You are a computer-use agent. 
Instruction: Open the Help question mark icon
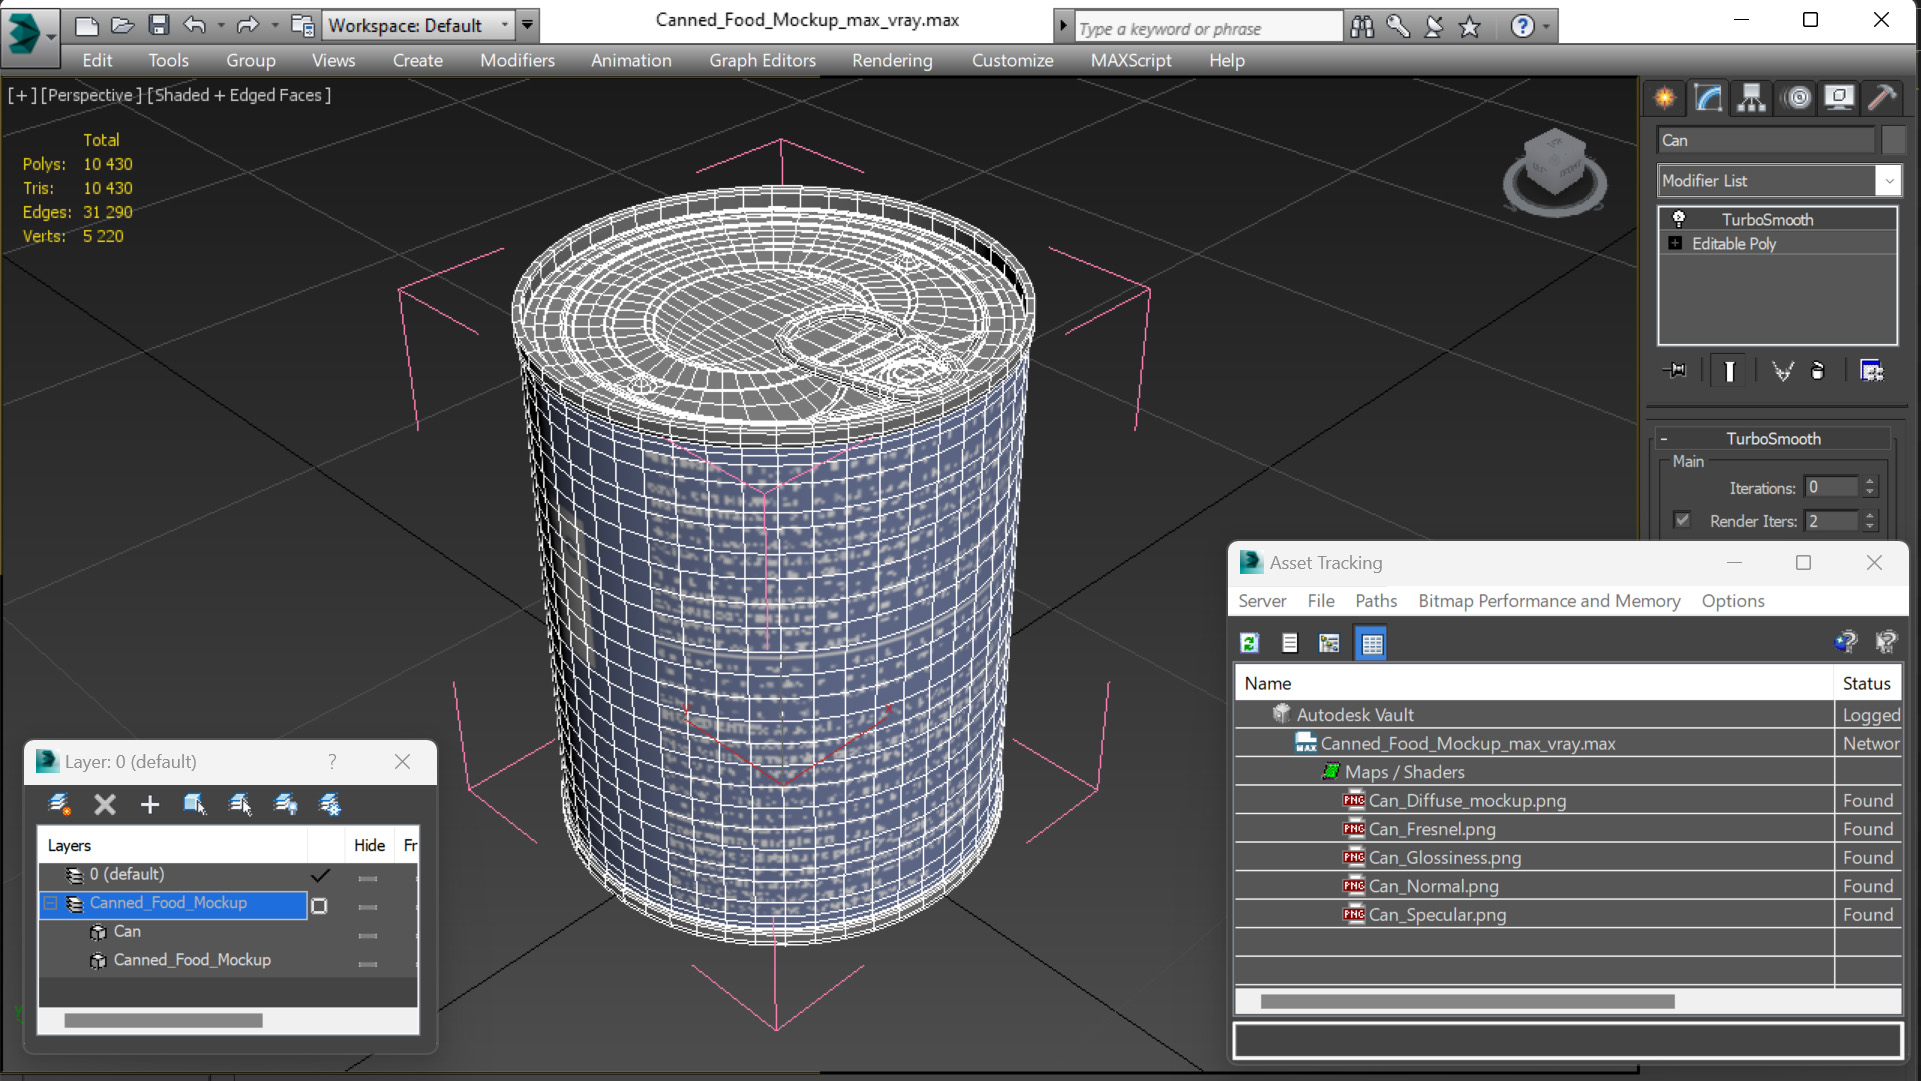tap(1522, 27)
